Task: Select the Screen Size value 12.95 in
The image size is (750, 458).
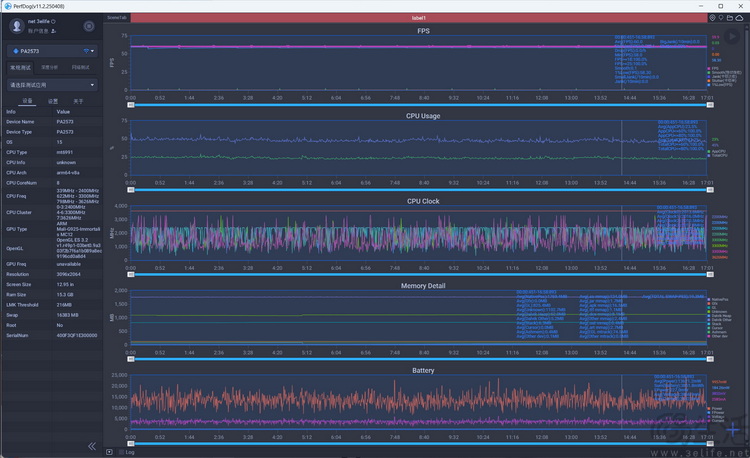Action: click(66, 284)
